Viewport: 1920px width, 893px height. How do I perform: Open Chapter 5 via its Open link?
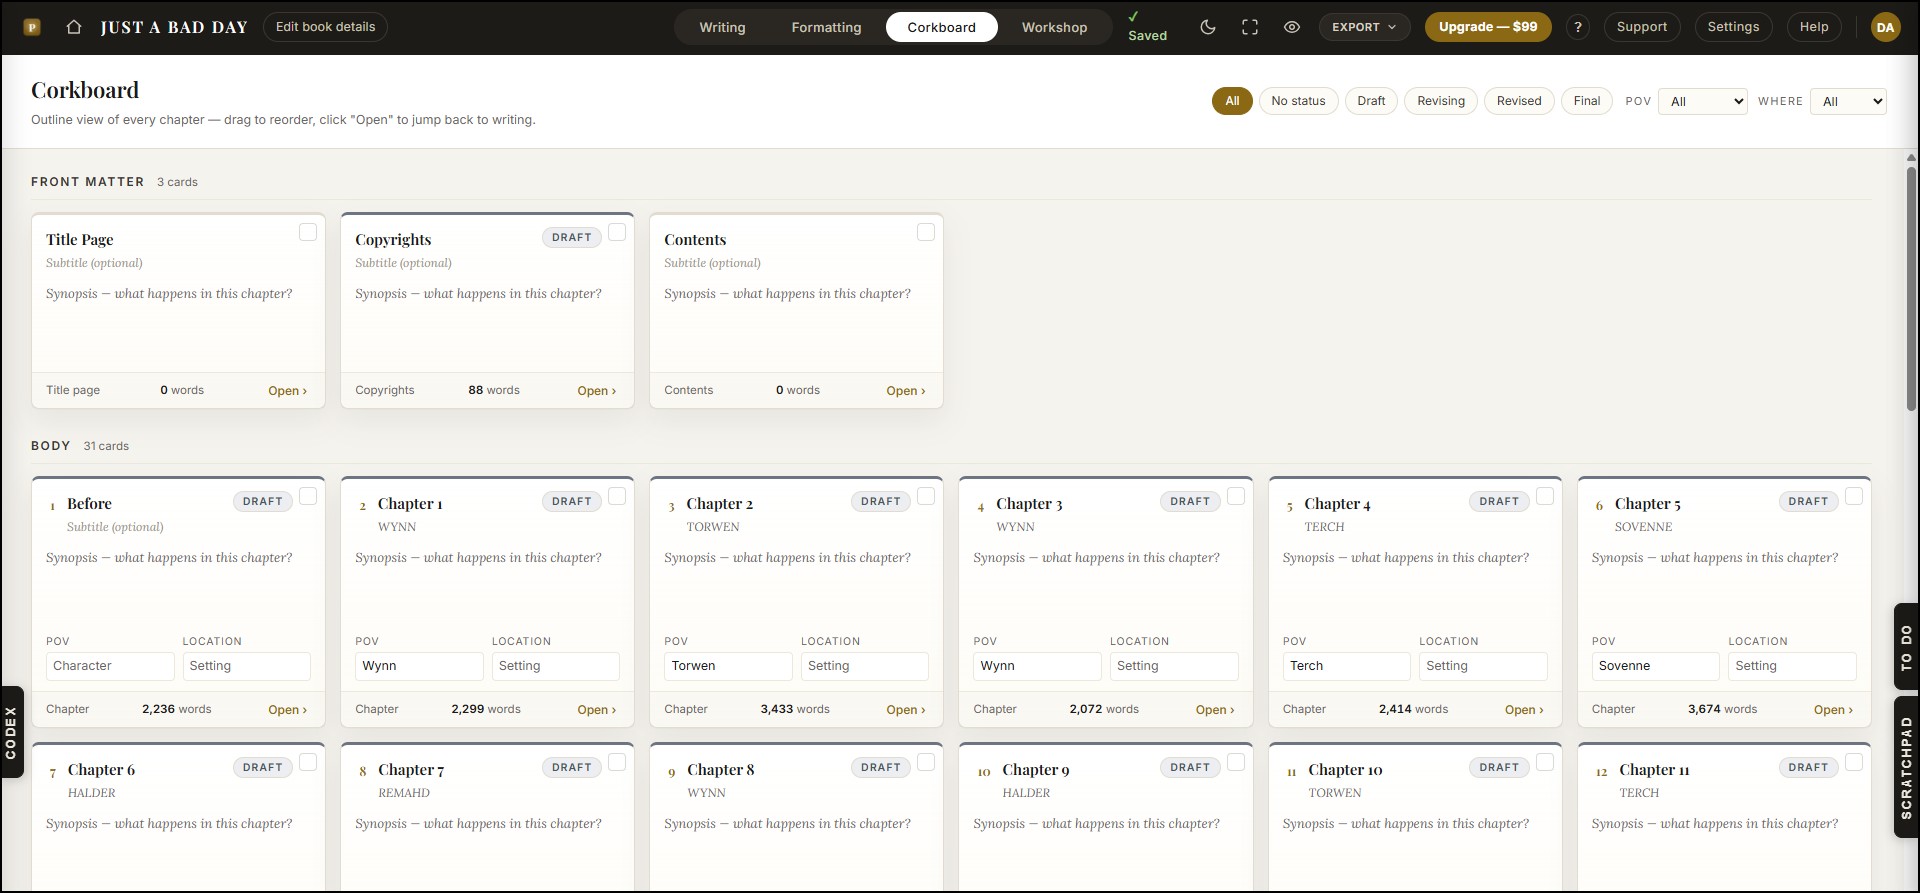tap(1833, 710)
